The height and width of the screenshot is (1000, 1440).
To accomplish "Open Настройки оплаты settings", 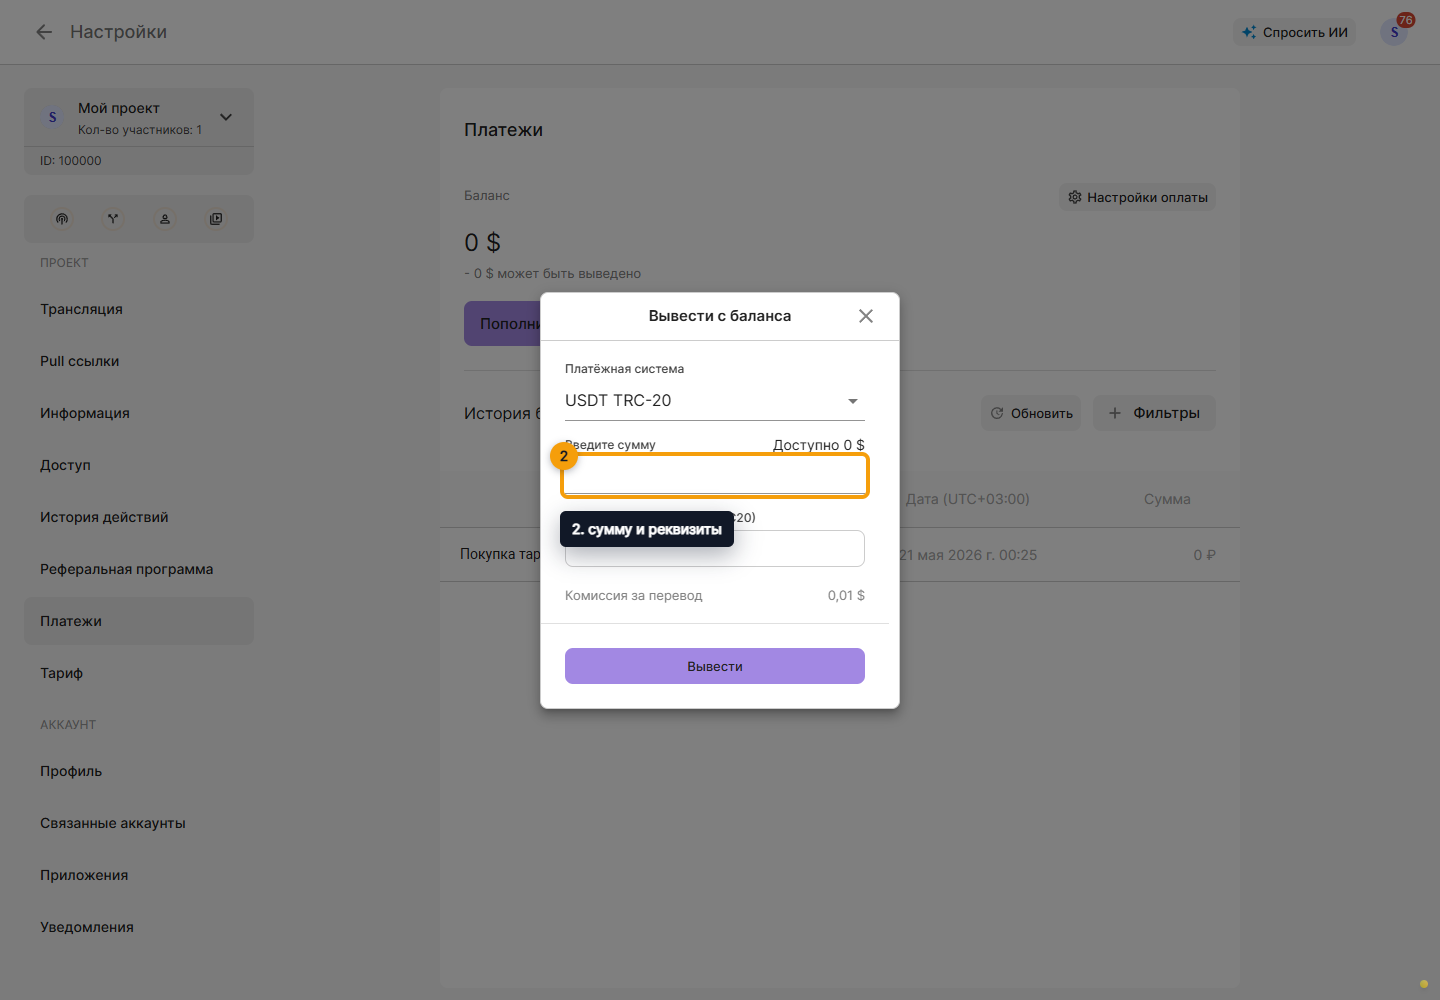I will coord(1137,197).
